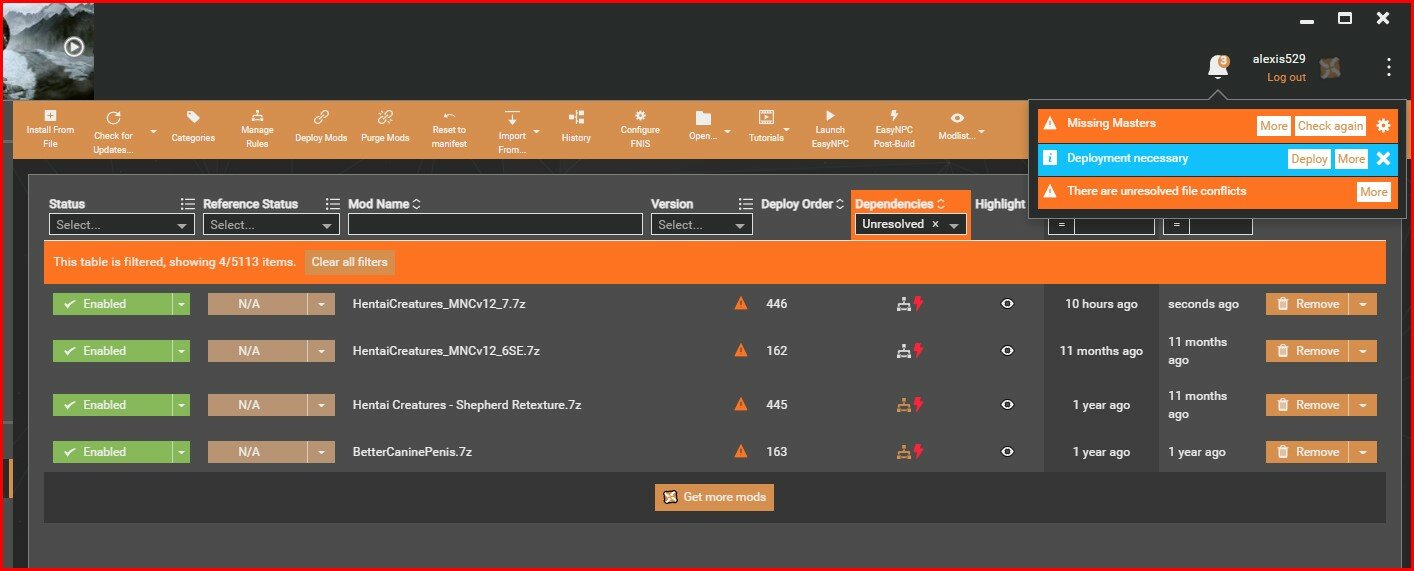Clear the Unresolved dependency filter x
This screenshot has height=571, width=1414.
point(935,225)
